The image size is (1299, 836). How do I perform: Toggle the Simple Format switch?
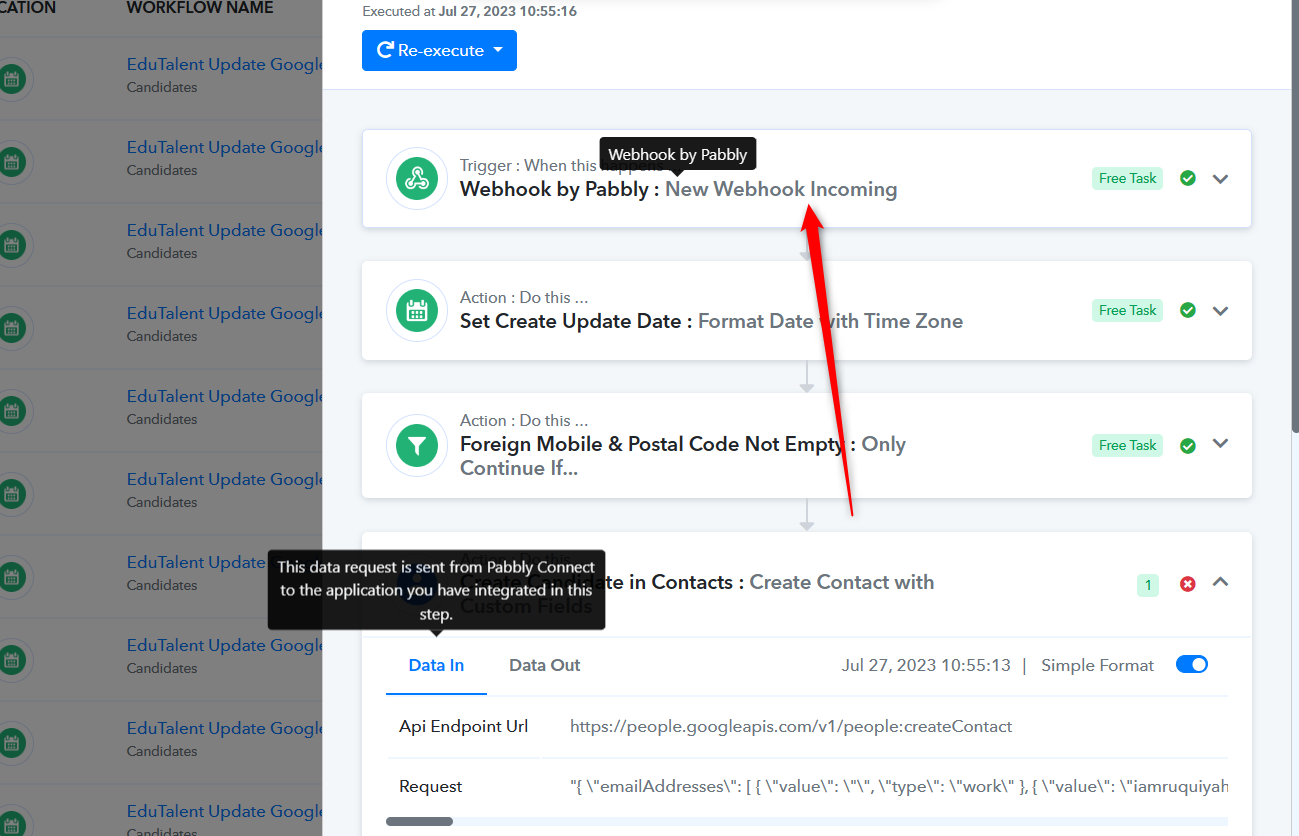pyautogui.click(x=1192, y=665)
